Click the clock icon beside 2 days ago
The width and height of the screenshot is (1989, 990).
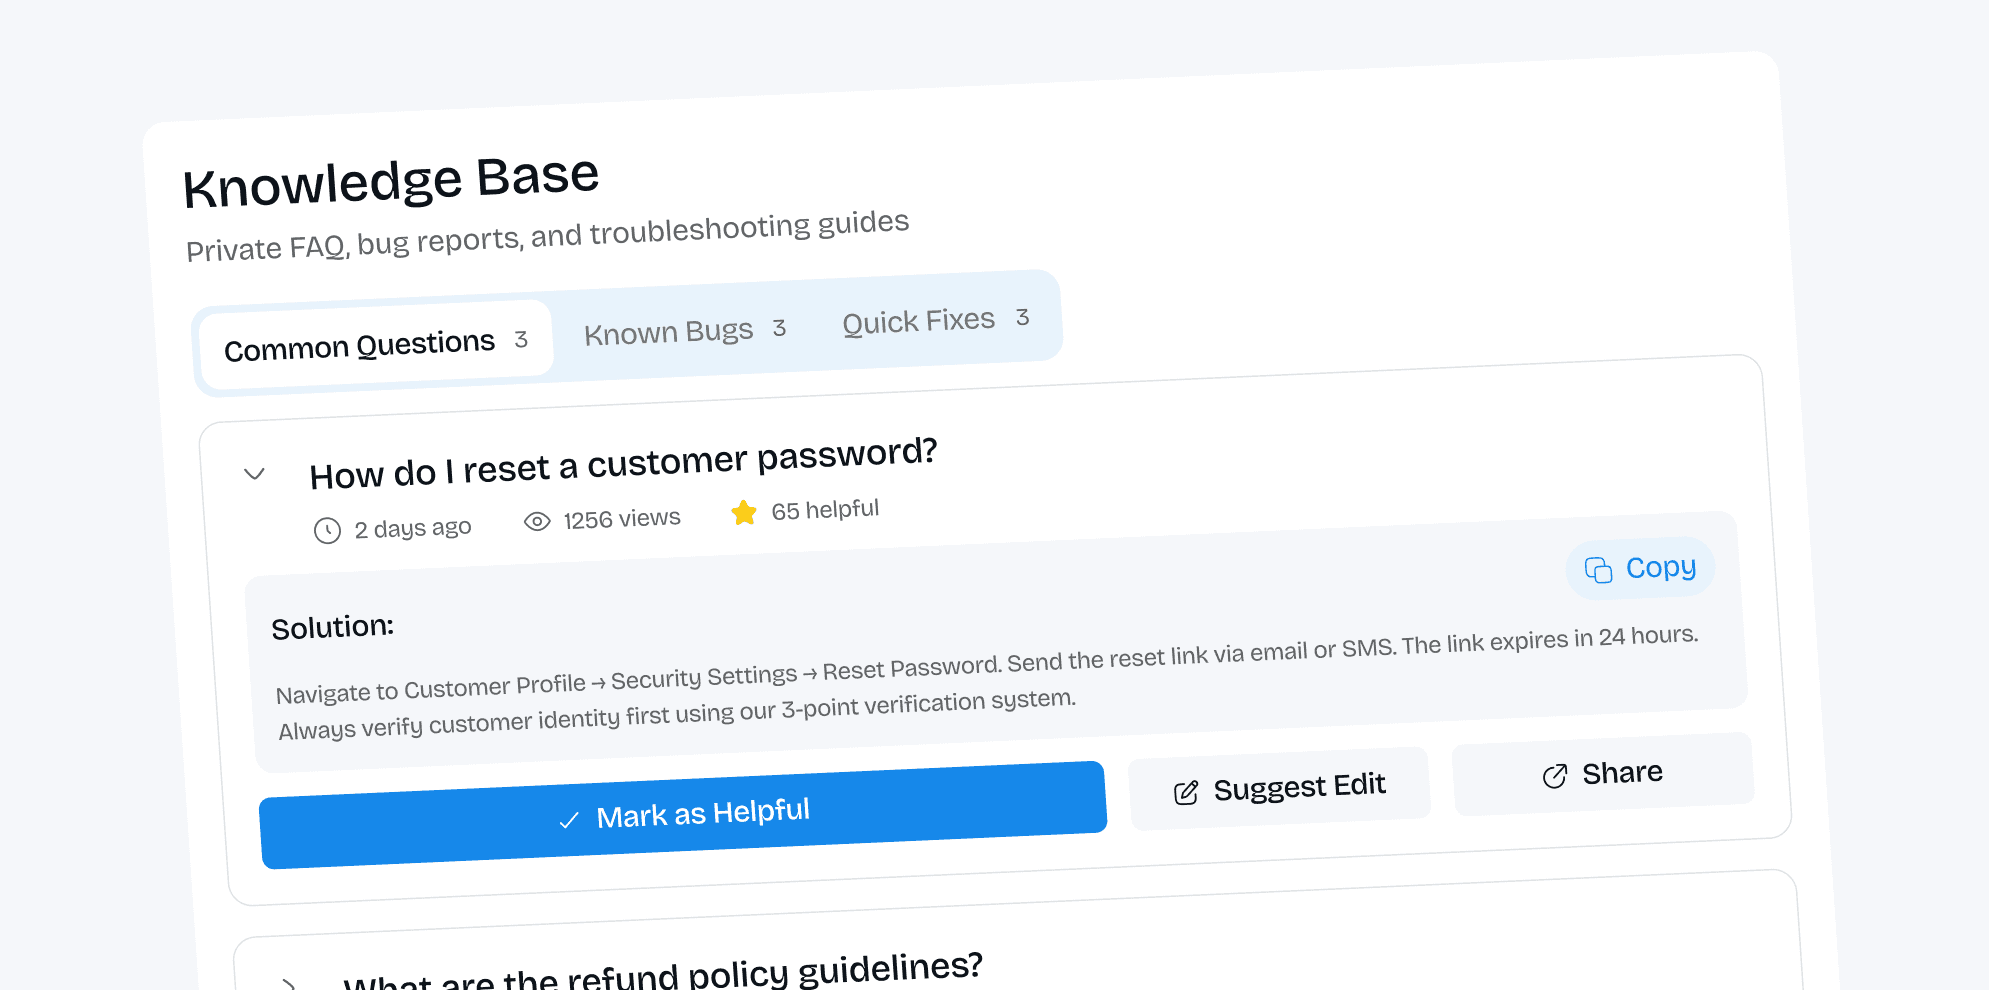click(327, 530)
